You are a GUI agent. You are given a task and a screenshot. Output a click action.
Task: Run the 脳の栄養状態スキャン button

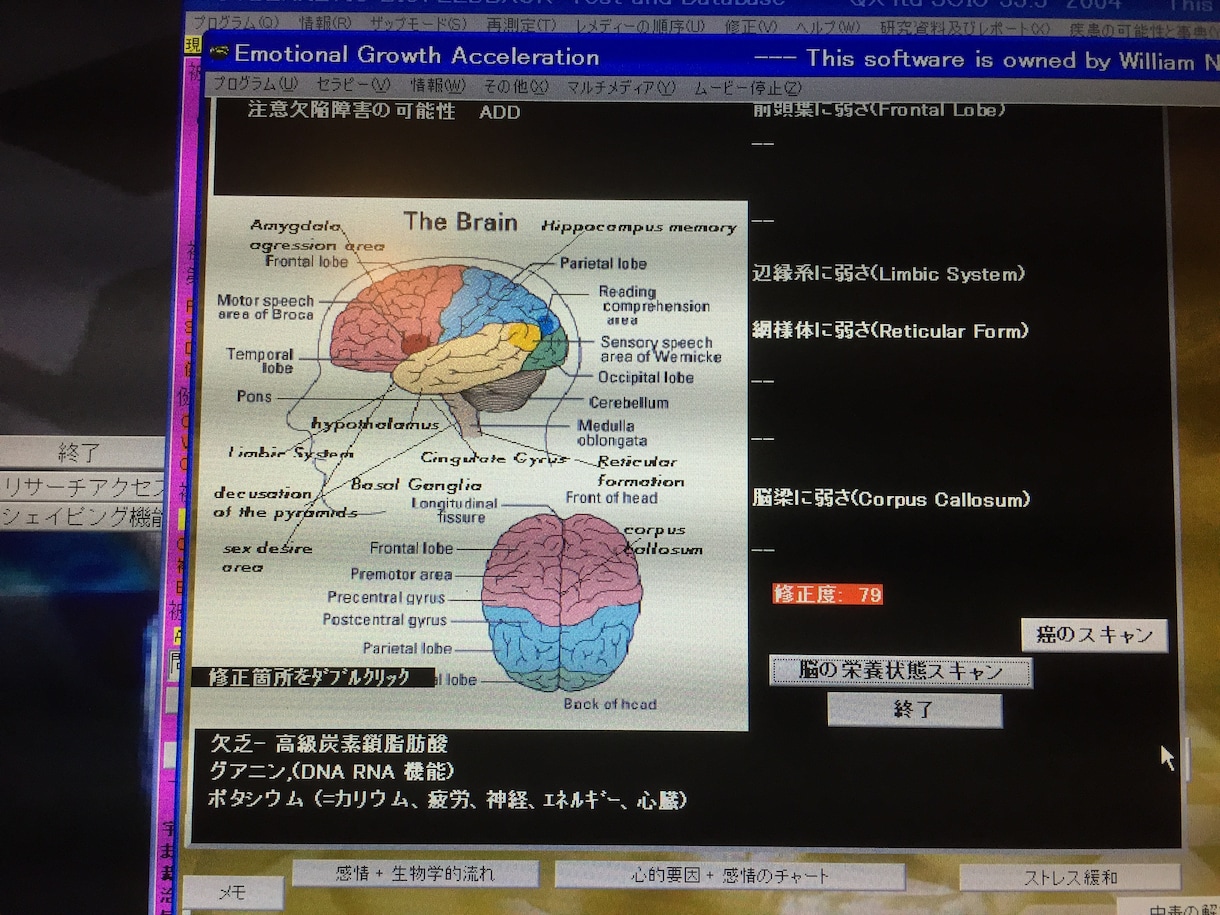(x=900, y=671)
